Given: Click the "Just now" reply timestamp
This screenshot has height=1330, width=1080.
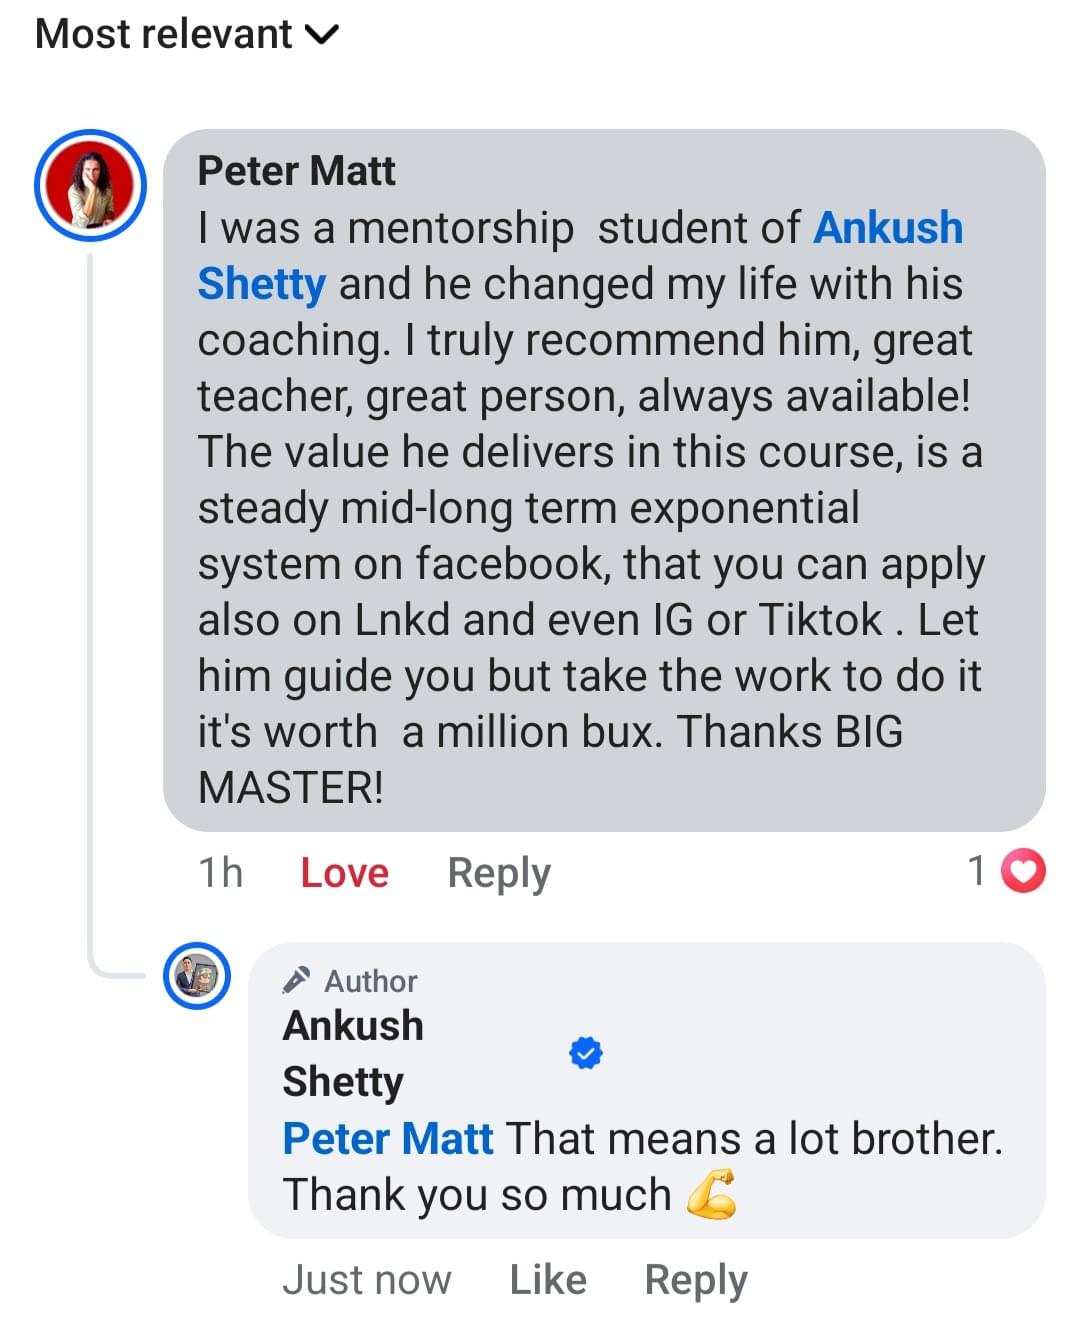Looking at the screenshot, I should coord(366,1280).
